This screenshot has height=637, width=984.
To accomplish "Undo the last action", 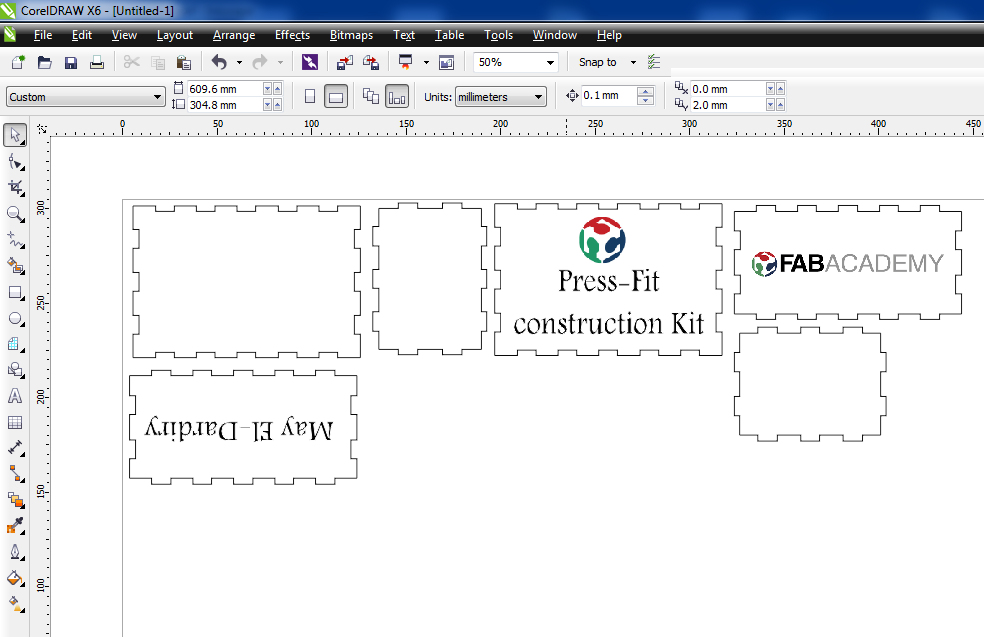I will (219, 62).
